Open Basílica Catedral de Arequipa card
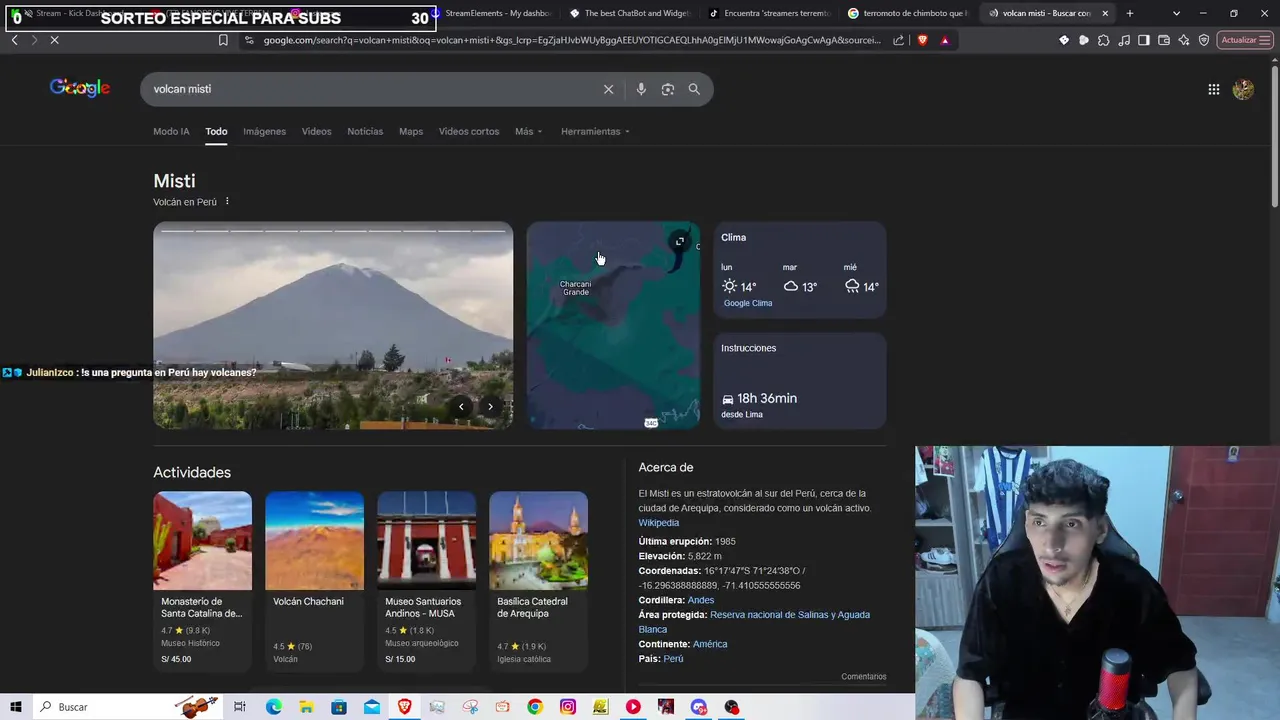Image resolution: width=1280 pixels, height=720 pixels. 539,580
